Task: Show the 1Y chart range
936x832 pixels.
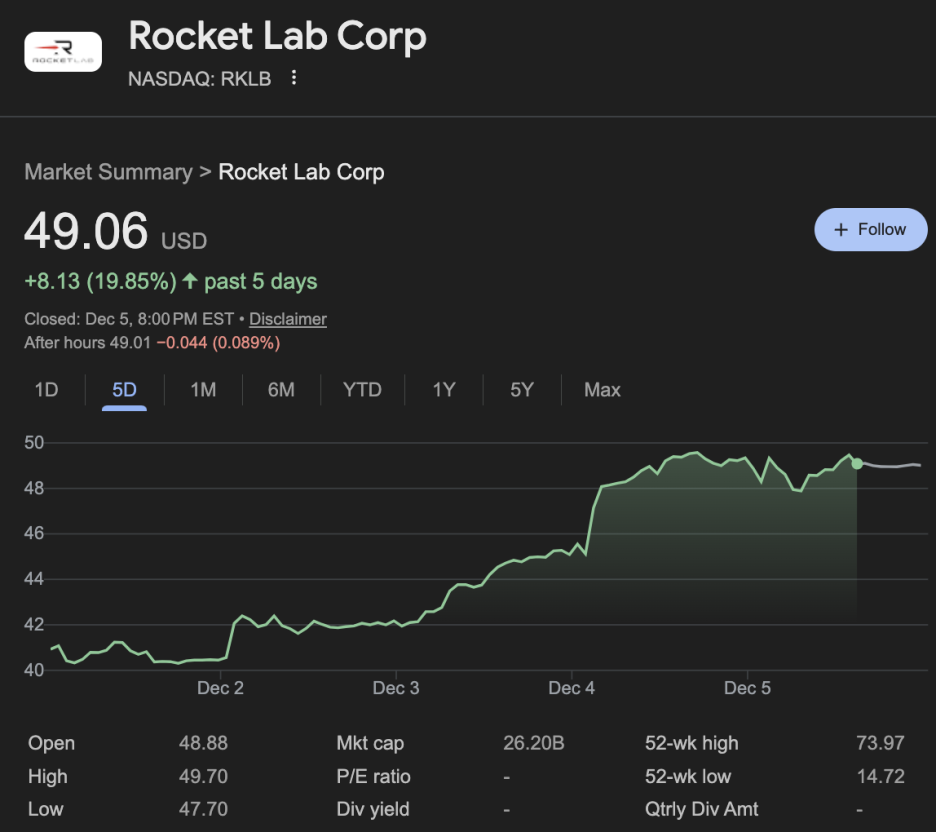Action: (x=443, y=390)
